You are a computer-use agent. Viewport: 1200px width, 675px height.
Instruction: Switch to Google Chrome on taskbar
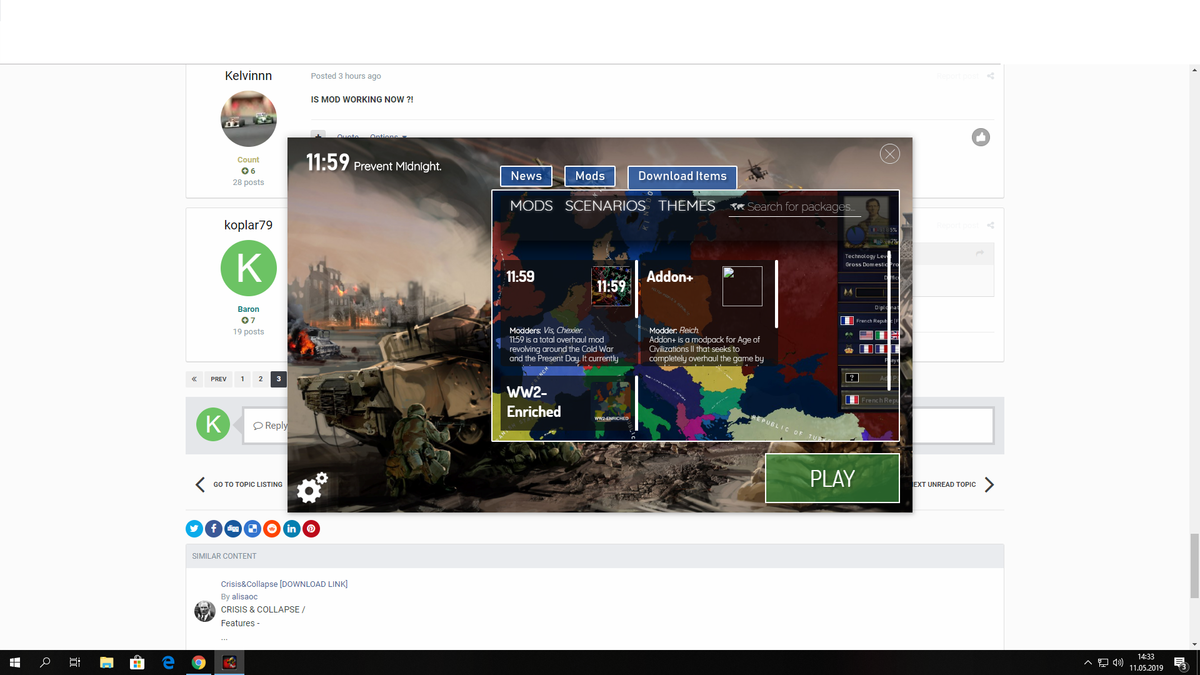point(199,662)
